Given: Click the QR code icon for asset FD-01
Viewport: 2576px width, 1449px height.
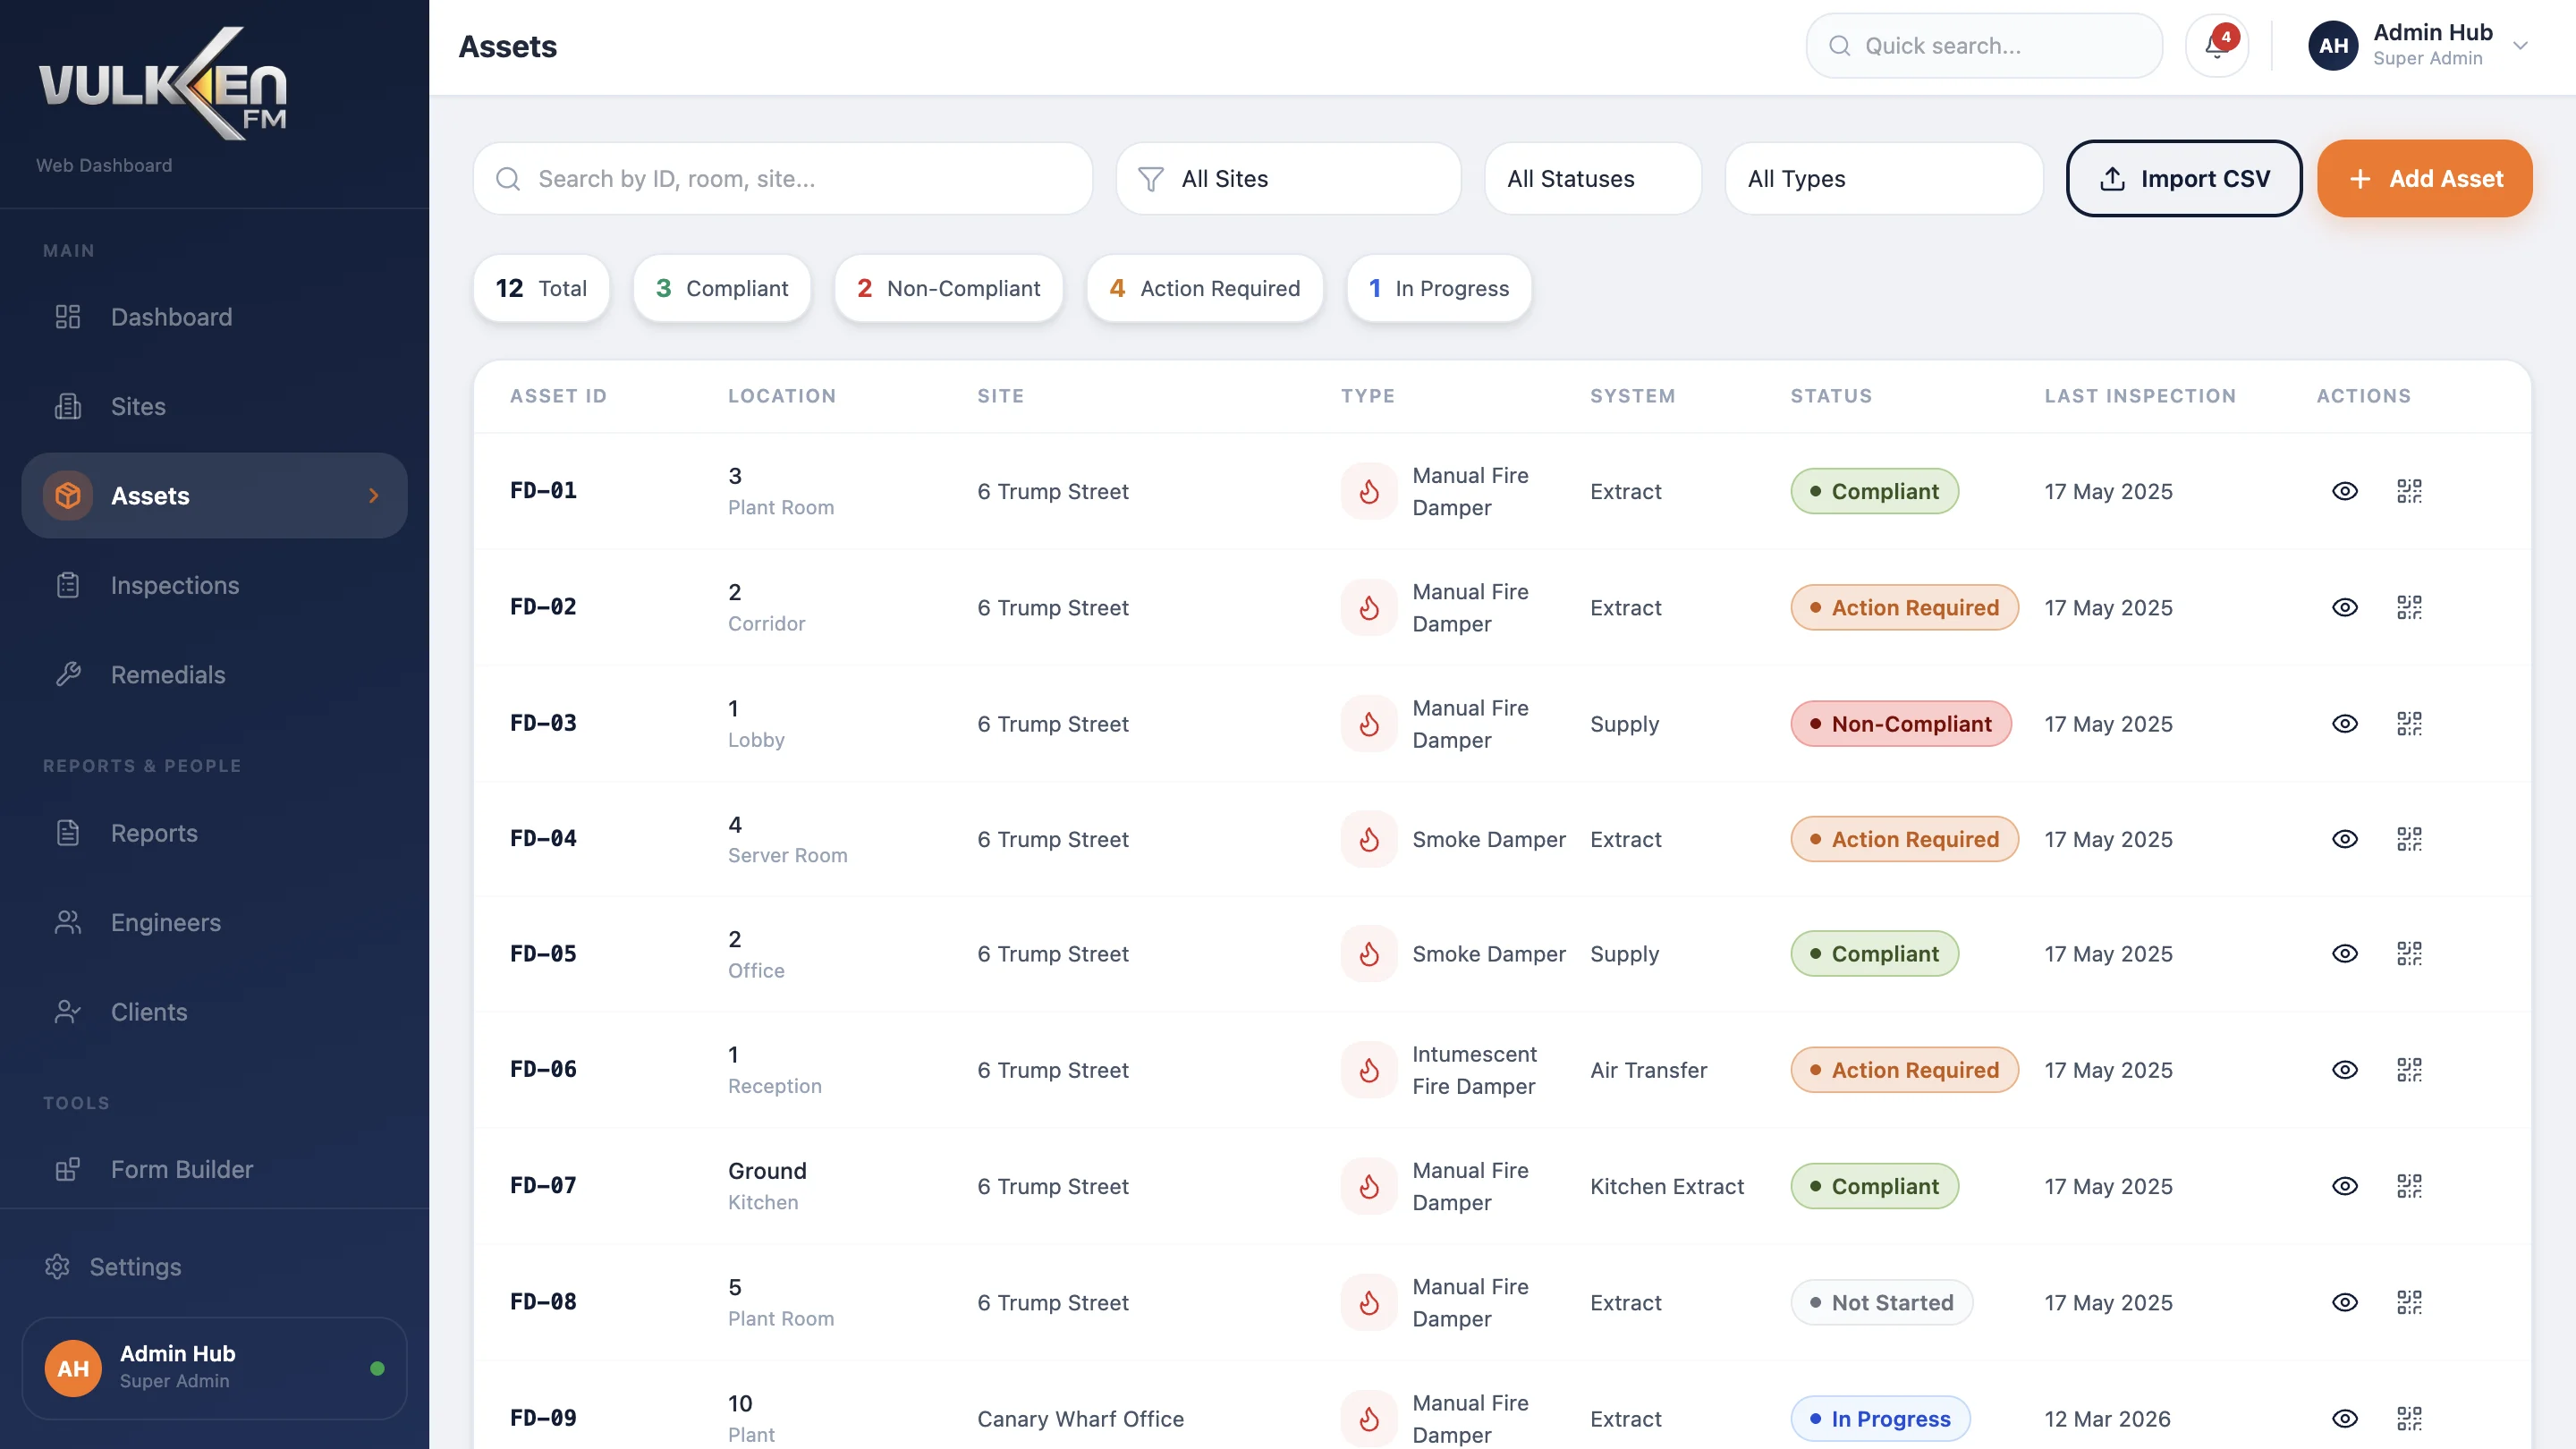Looking at the screenshot, I should pos(2410,491).
